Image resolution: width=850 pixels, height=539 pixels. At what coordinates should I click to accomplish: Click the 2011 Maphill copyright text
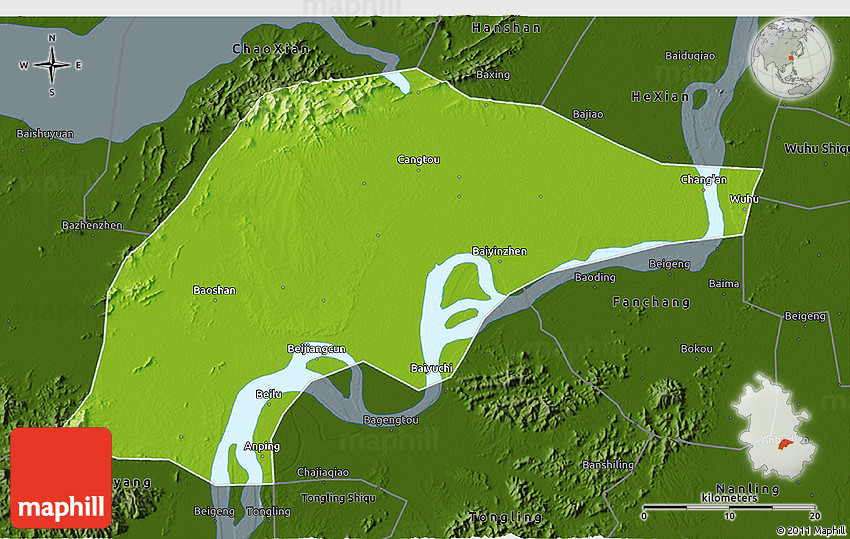811,531
